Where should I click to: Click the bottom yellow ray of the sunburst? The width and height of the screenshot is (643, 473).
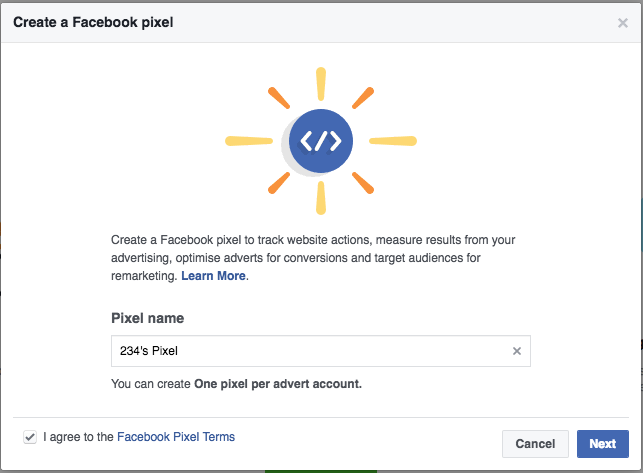[321, 198]
